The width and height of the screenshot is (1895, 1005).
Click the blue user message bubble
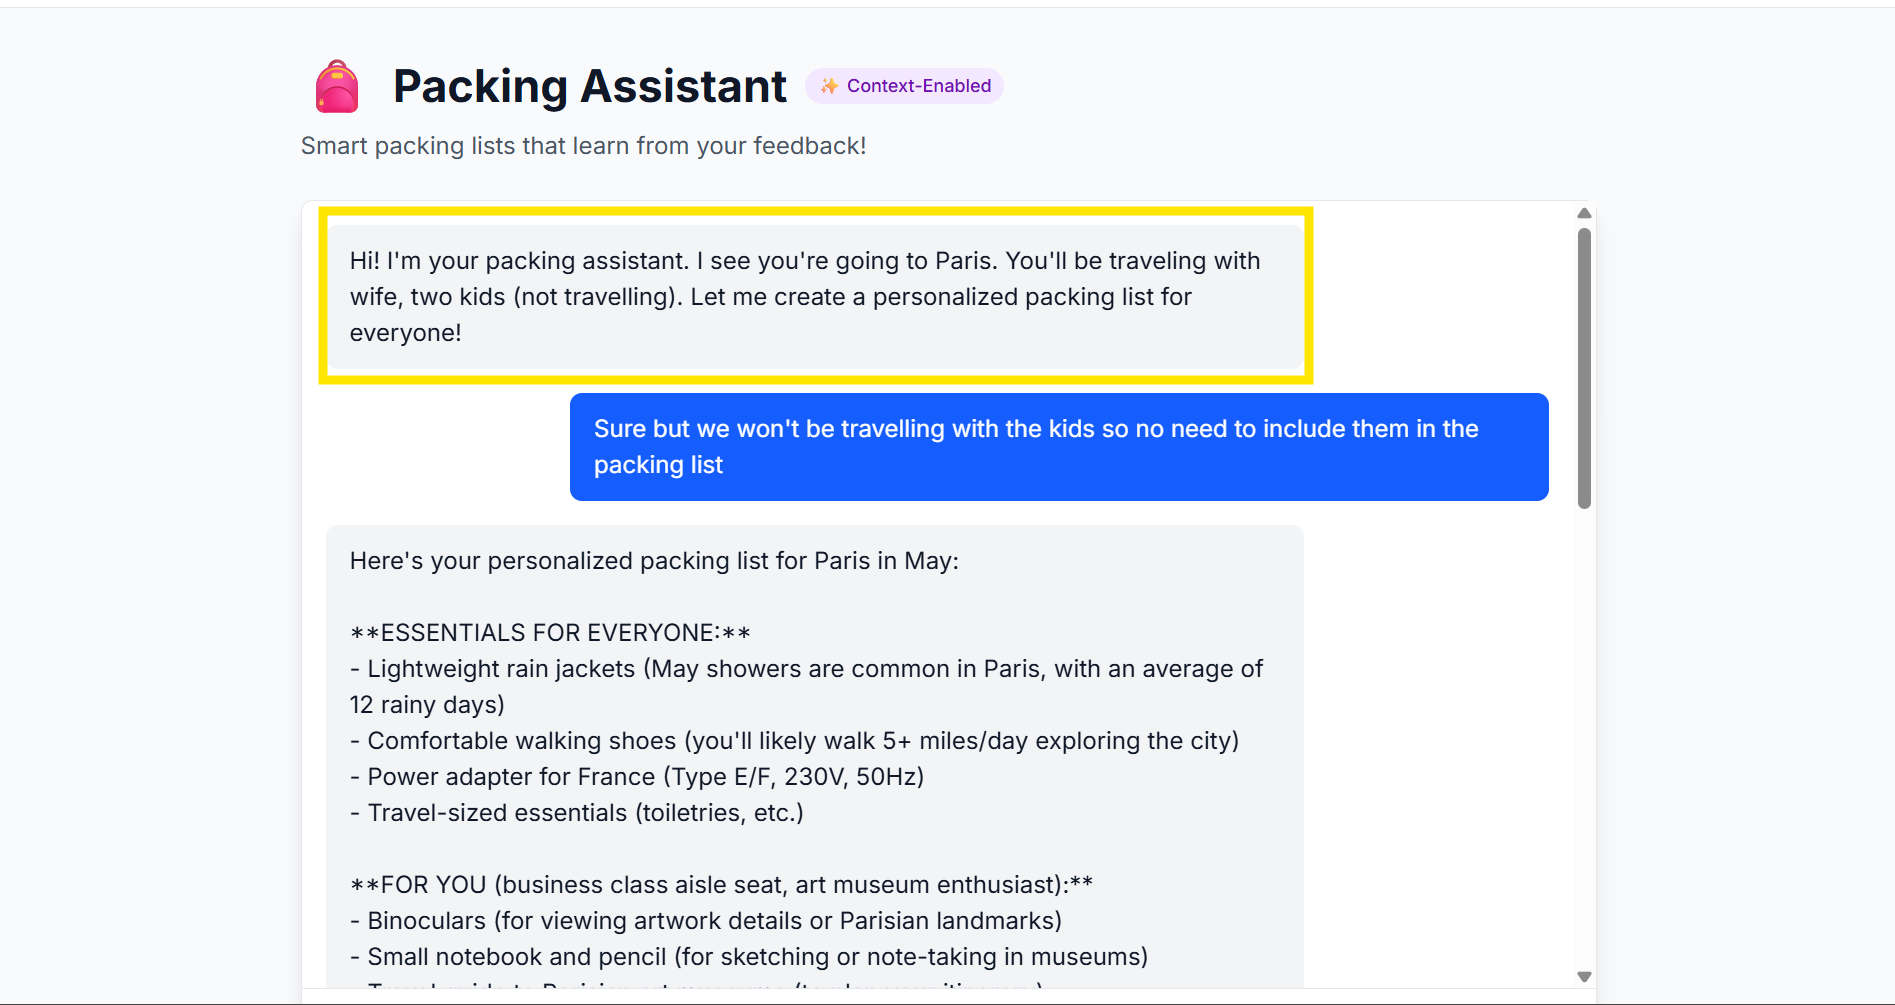pyautogui.click(x=1058, y=447)
